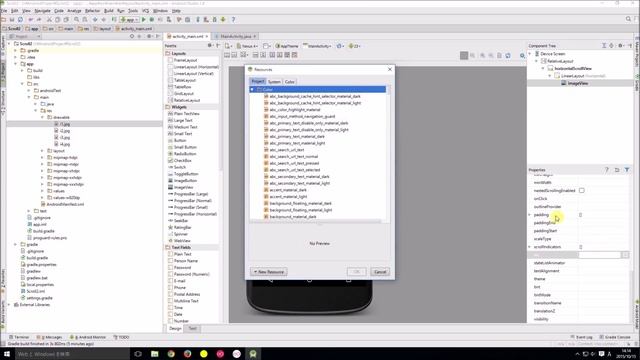Click the scroll-from-source target icon in Project panel
The width and height of the screenshot is (640, 360).
(x=132, y=36)
